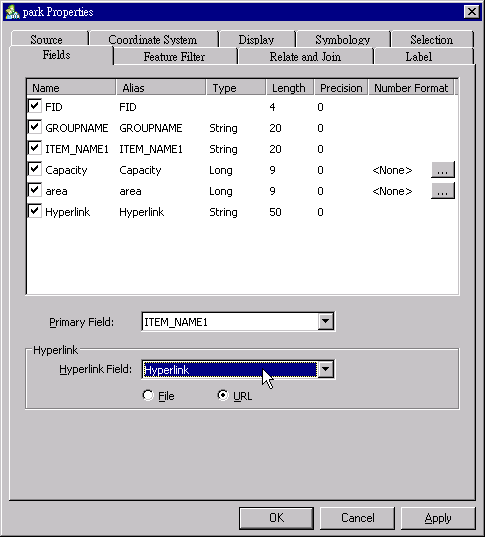The image size is (485, 537).
Task: Select the URL radio button
Action: pyautogui.click(x=223, y=396)
